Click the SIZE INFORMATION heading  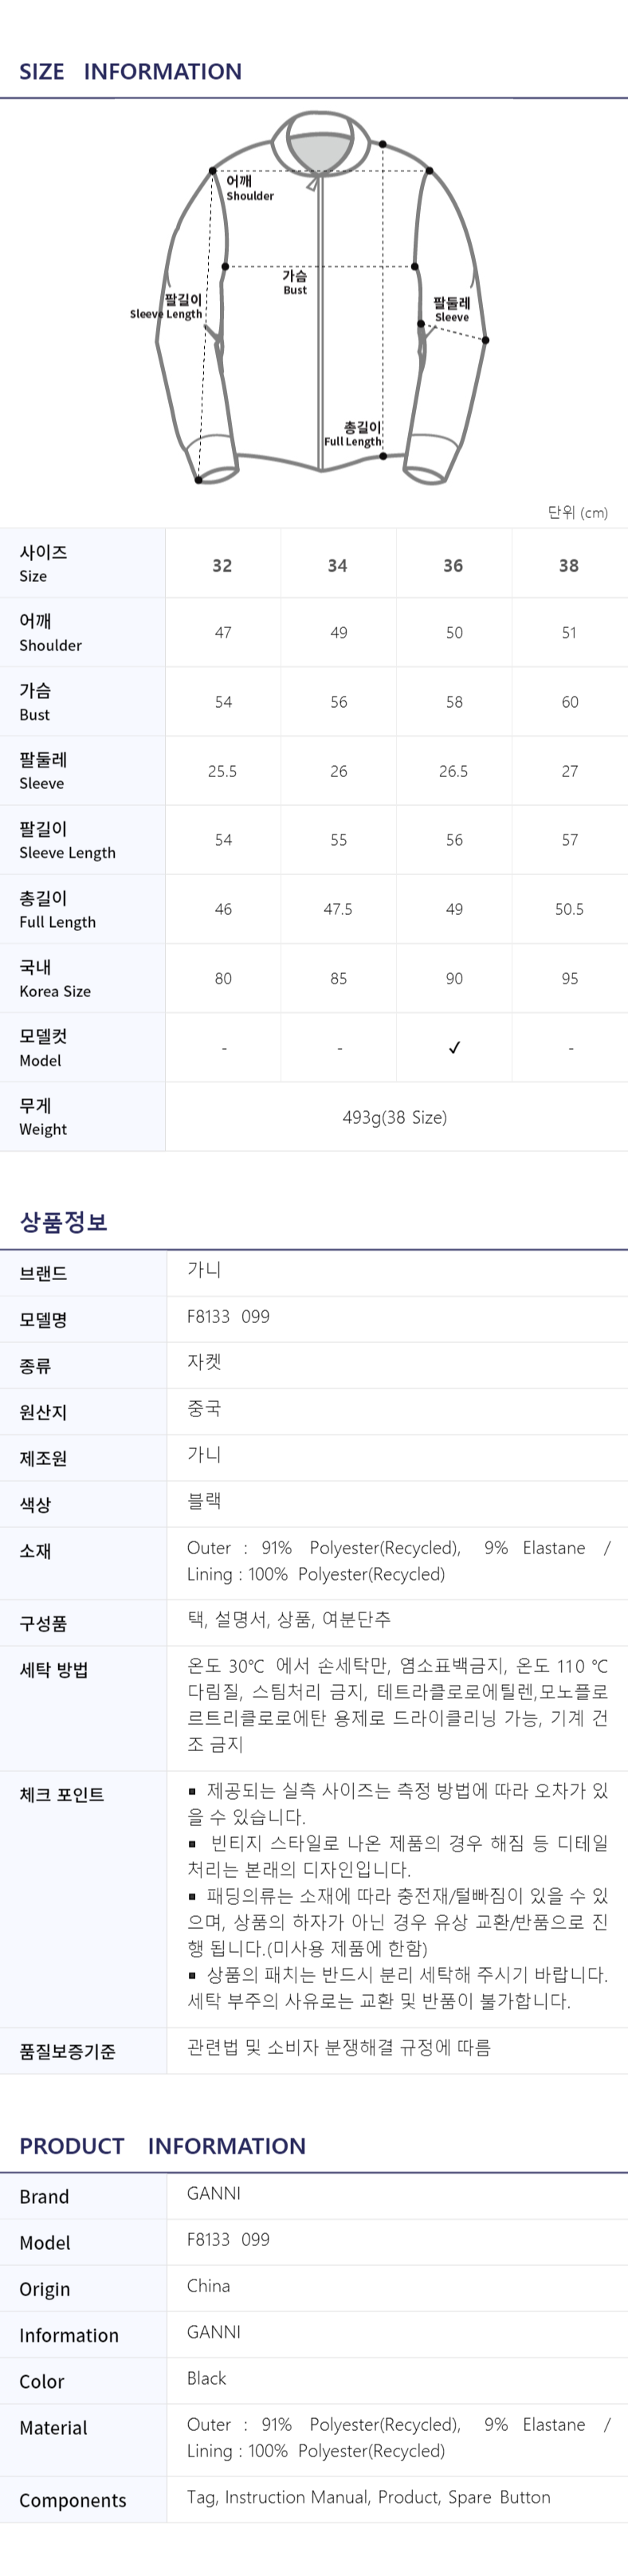click(x=131, y=71)
